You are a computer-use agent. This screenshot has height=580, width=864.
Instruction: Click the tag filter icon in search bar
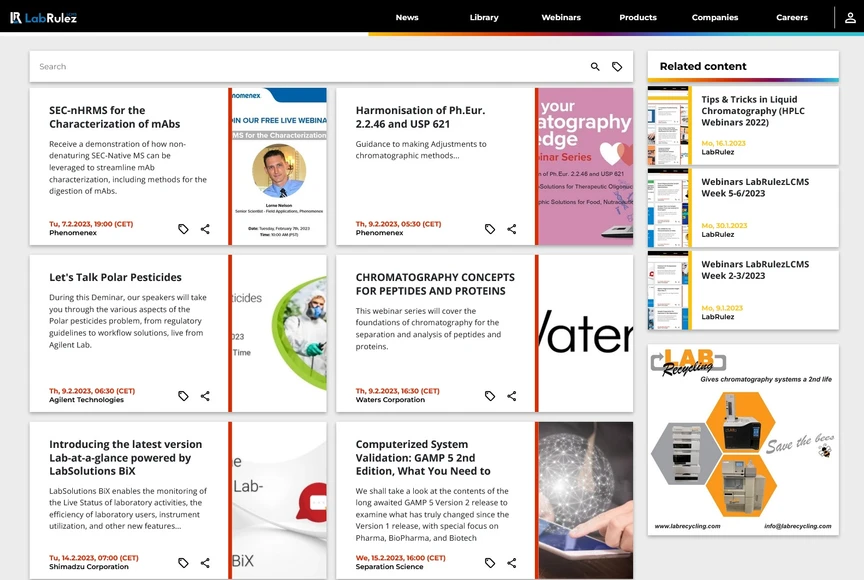(617, 67)
